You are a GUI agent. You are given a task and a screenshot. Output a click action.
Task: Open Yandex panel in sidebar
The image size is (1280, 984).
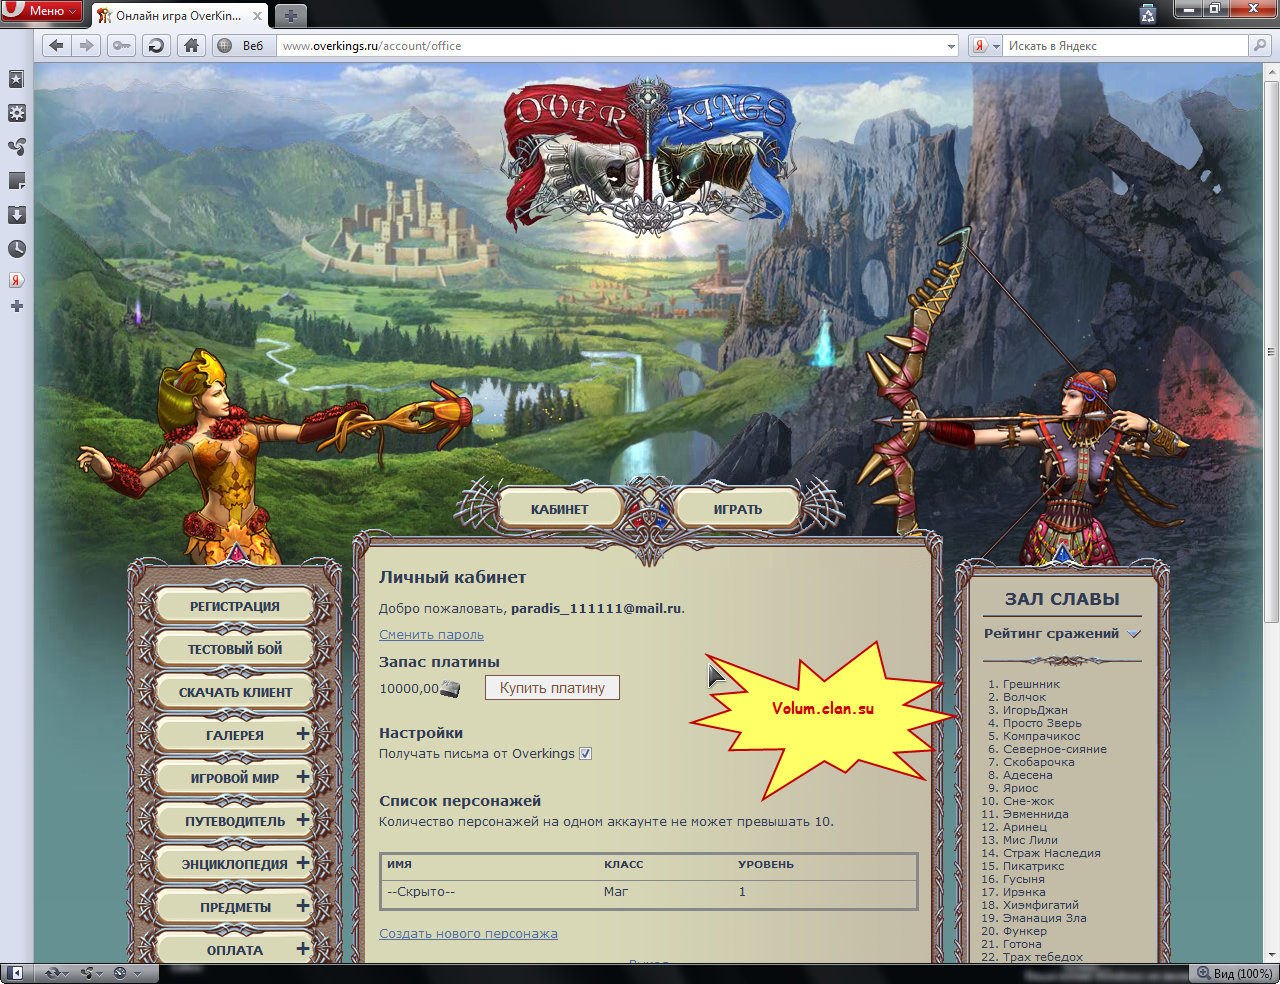tap(17, 280)
